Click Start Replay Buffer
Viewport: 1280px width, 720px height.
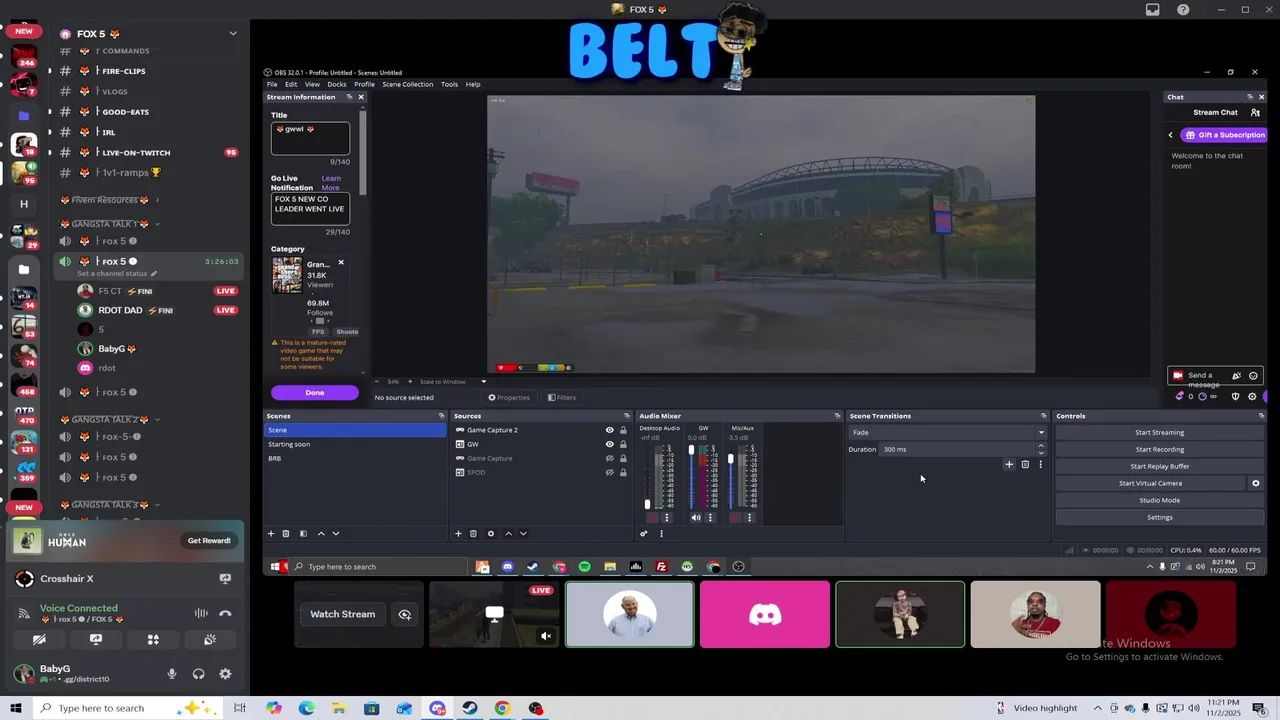[1159, 466]
